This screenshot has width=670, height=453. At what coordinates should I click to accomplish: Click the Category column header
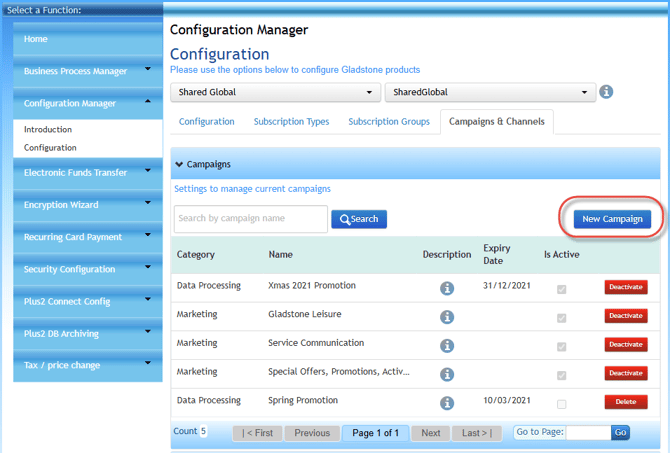196,255
